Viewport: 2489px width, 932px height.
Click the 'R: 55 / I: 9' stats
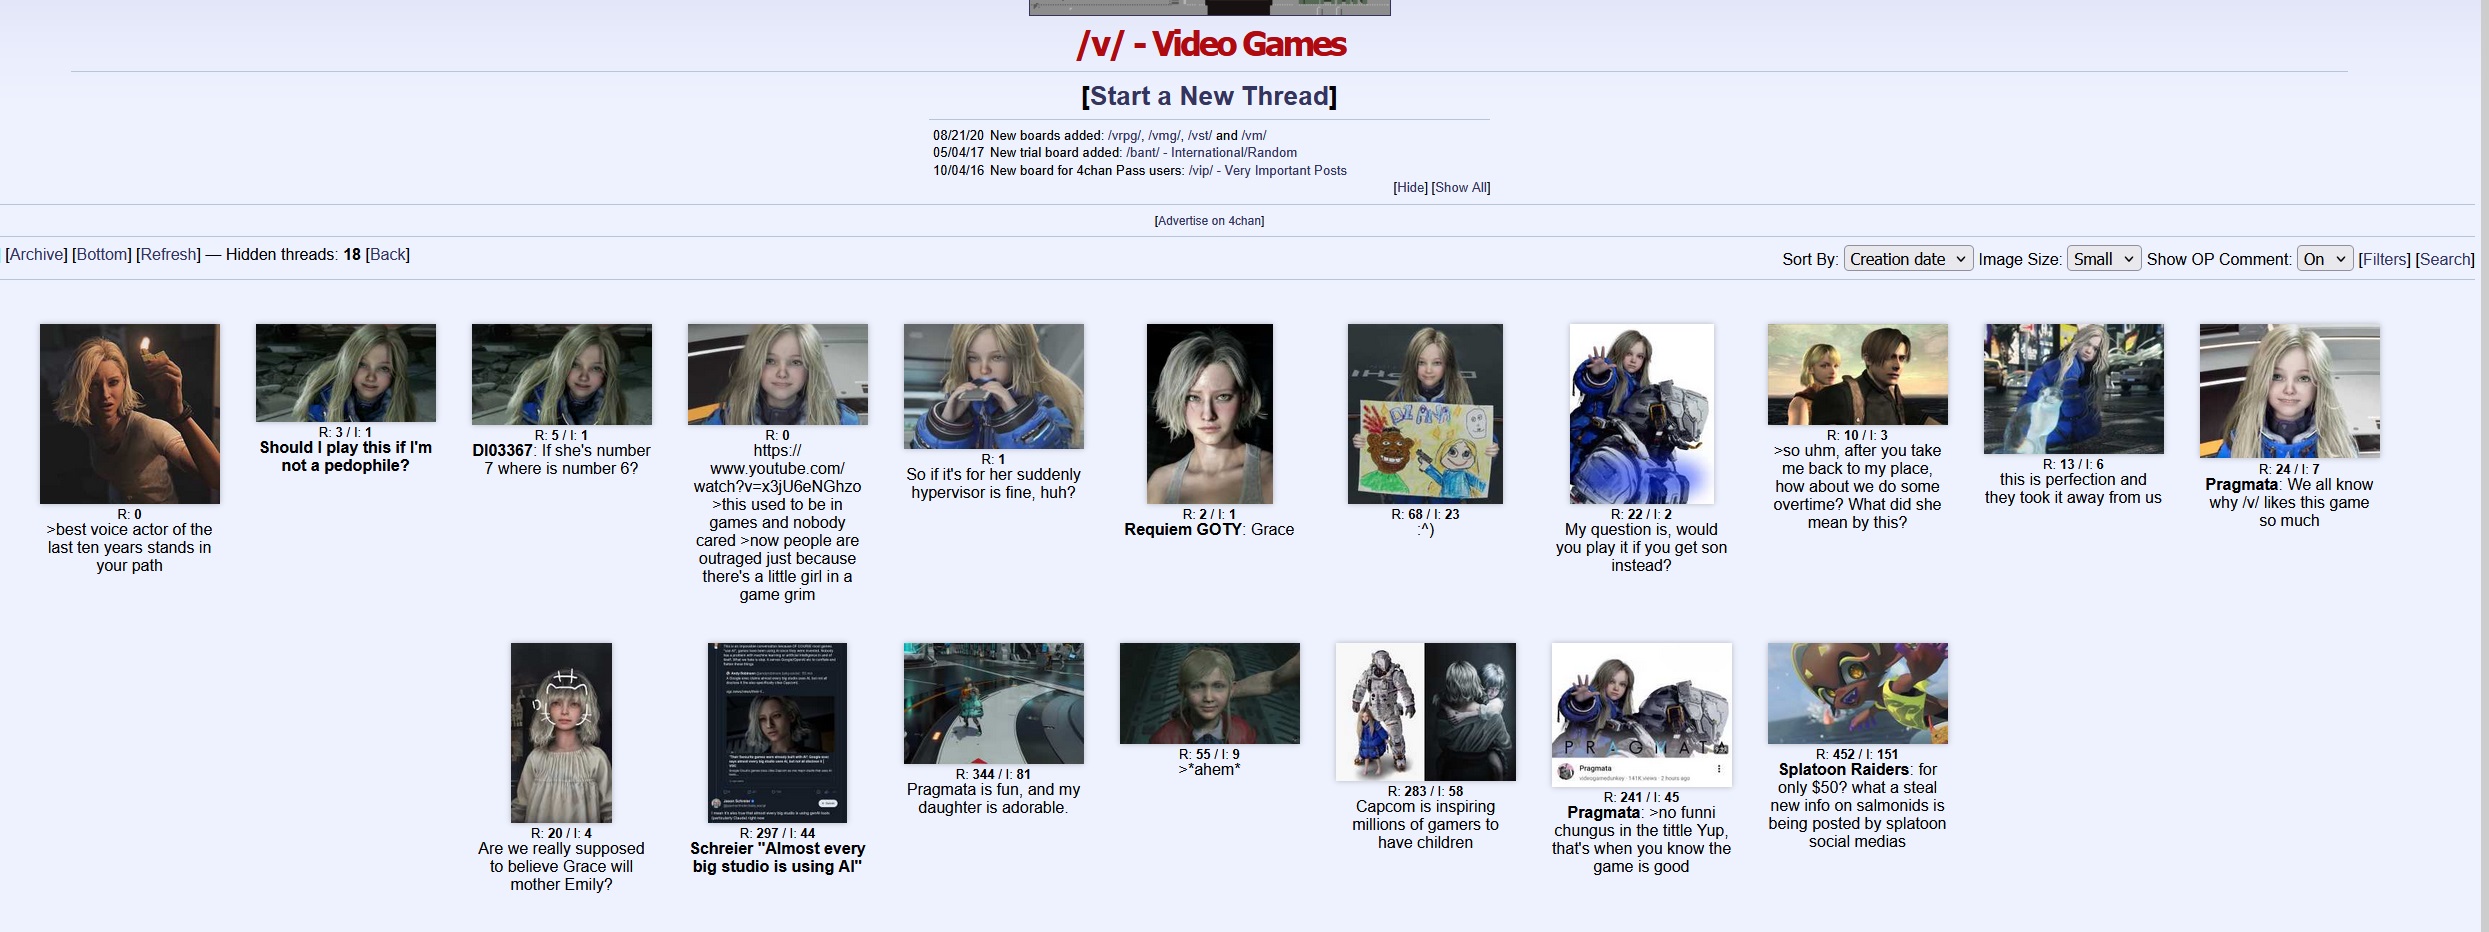point(1209,755)
